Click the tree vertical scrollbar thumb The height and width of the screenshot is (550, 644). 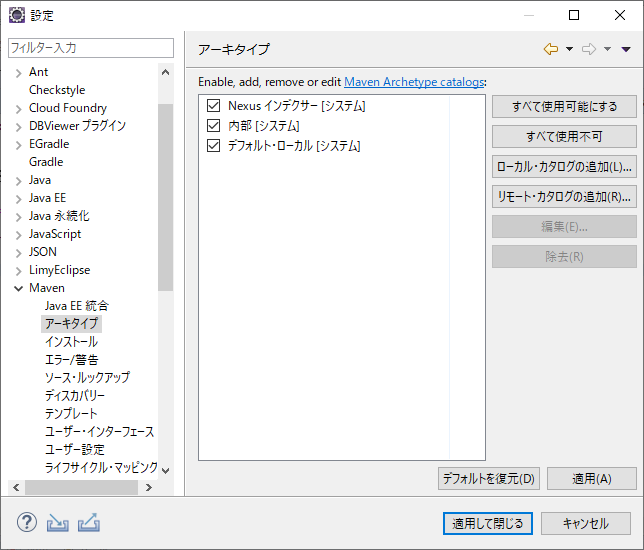(166, 197)
